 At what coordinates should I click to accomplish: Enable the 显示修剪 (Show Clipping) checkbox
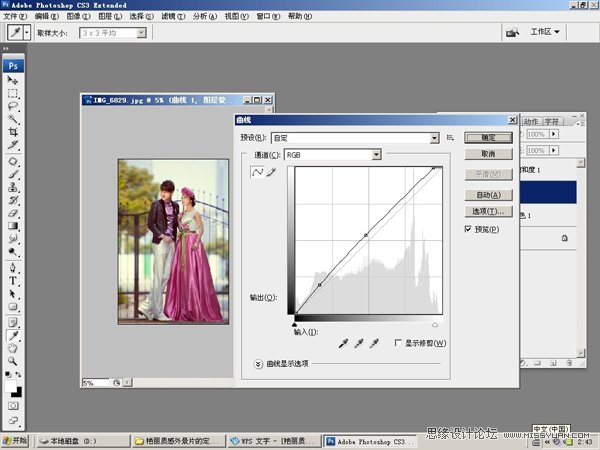[398, 343]
